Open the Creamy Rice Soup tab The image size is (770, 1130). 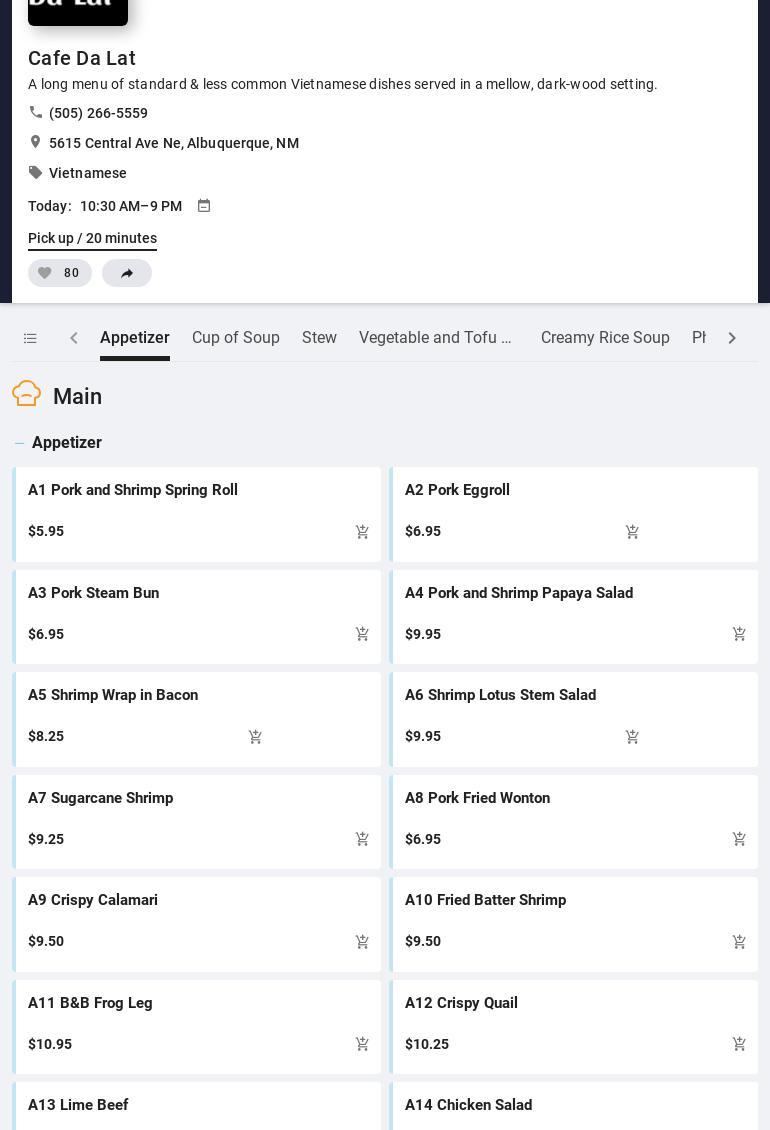(605, 338)
